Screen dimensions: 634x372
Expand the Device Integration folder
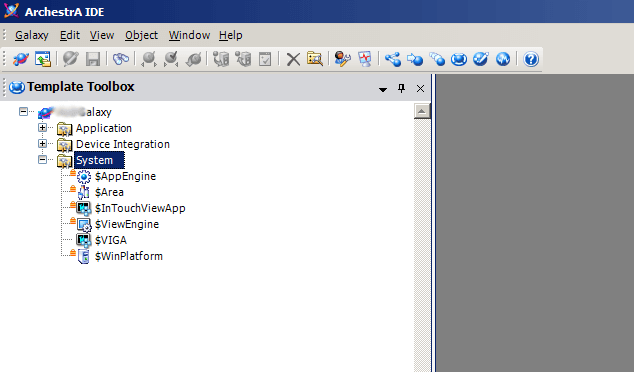pyautogui.click(x=42, y=144)
